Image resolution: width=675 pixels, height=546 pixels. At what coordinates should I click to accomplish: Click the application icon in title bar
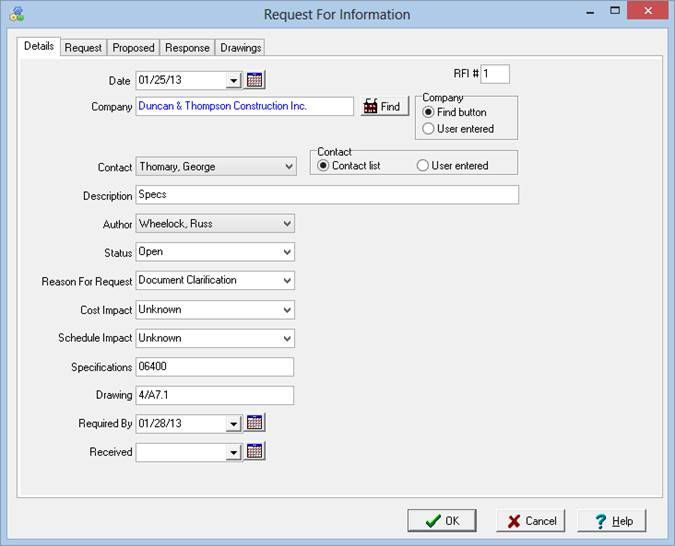16,14
